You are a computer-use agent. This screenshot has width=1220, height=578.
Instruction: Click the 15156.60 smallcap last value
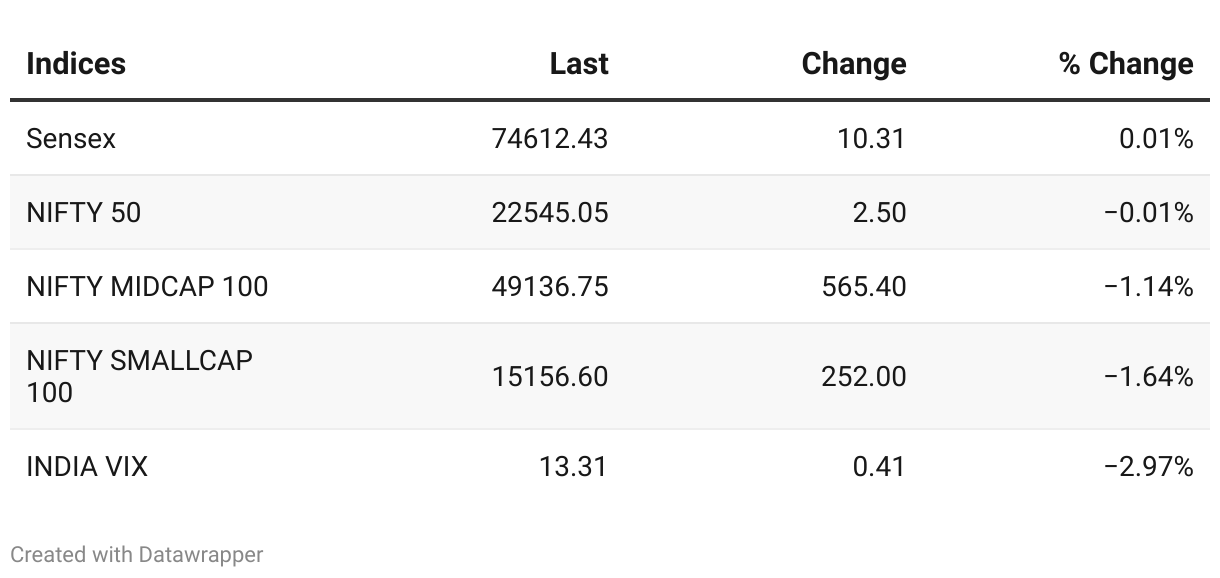coord(549,377)
